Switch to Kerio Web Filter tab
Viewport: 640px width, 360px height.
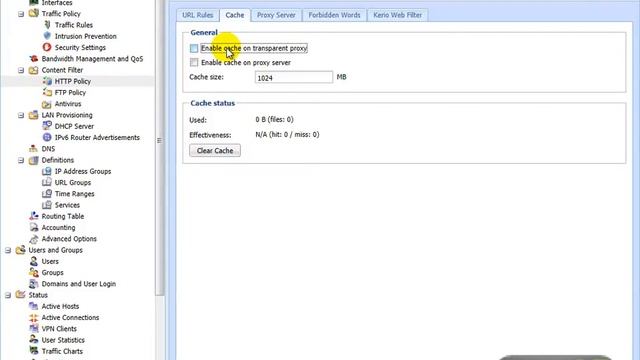[x=398, y=15]
